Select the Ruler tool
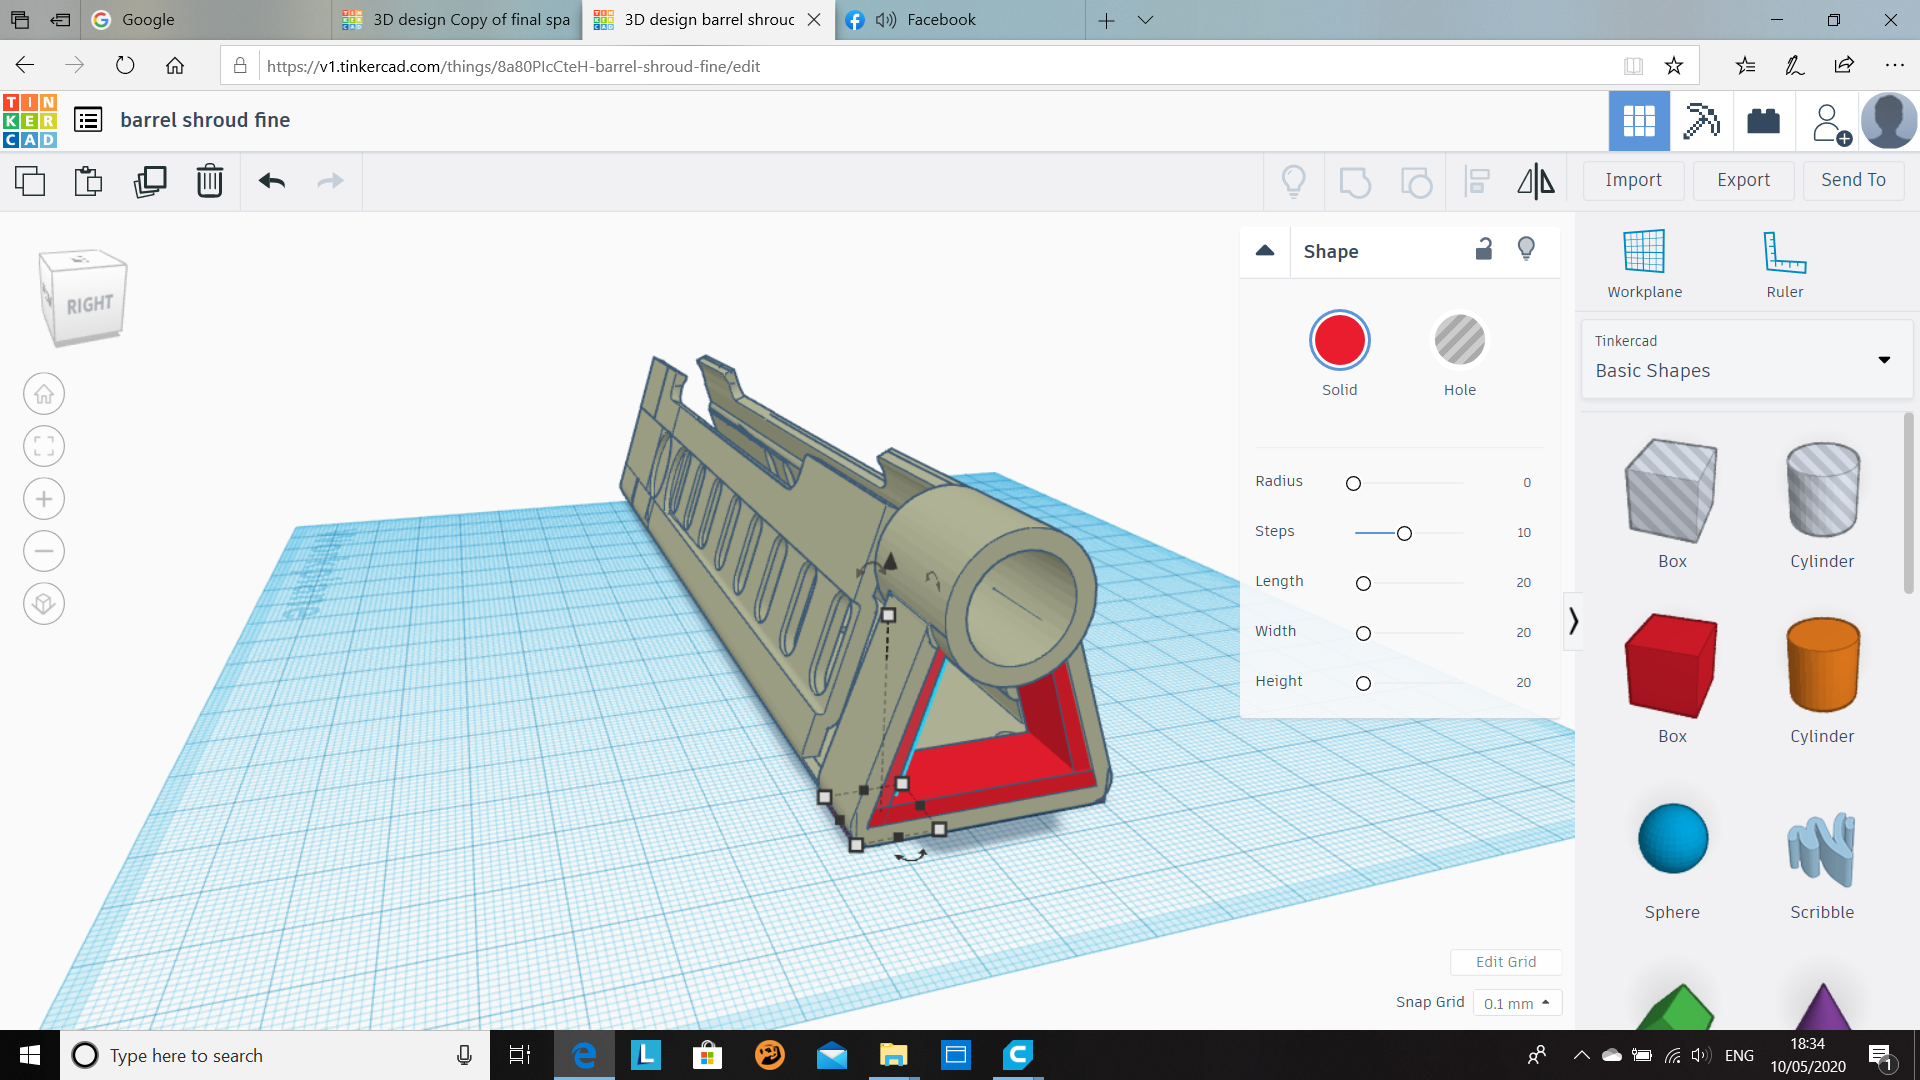This screenshot has width=1920, height=1080. click(x=1784, y=264)
